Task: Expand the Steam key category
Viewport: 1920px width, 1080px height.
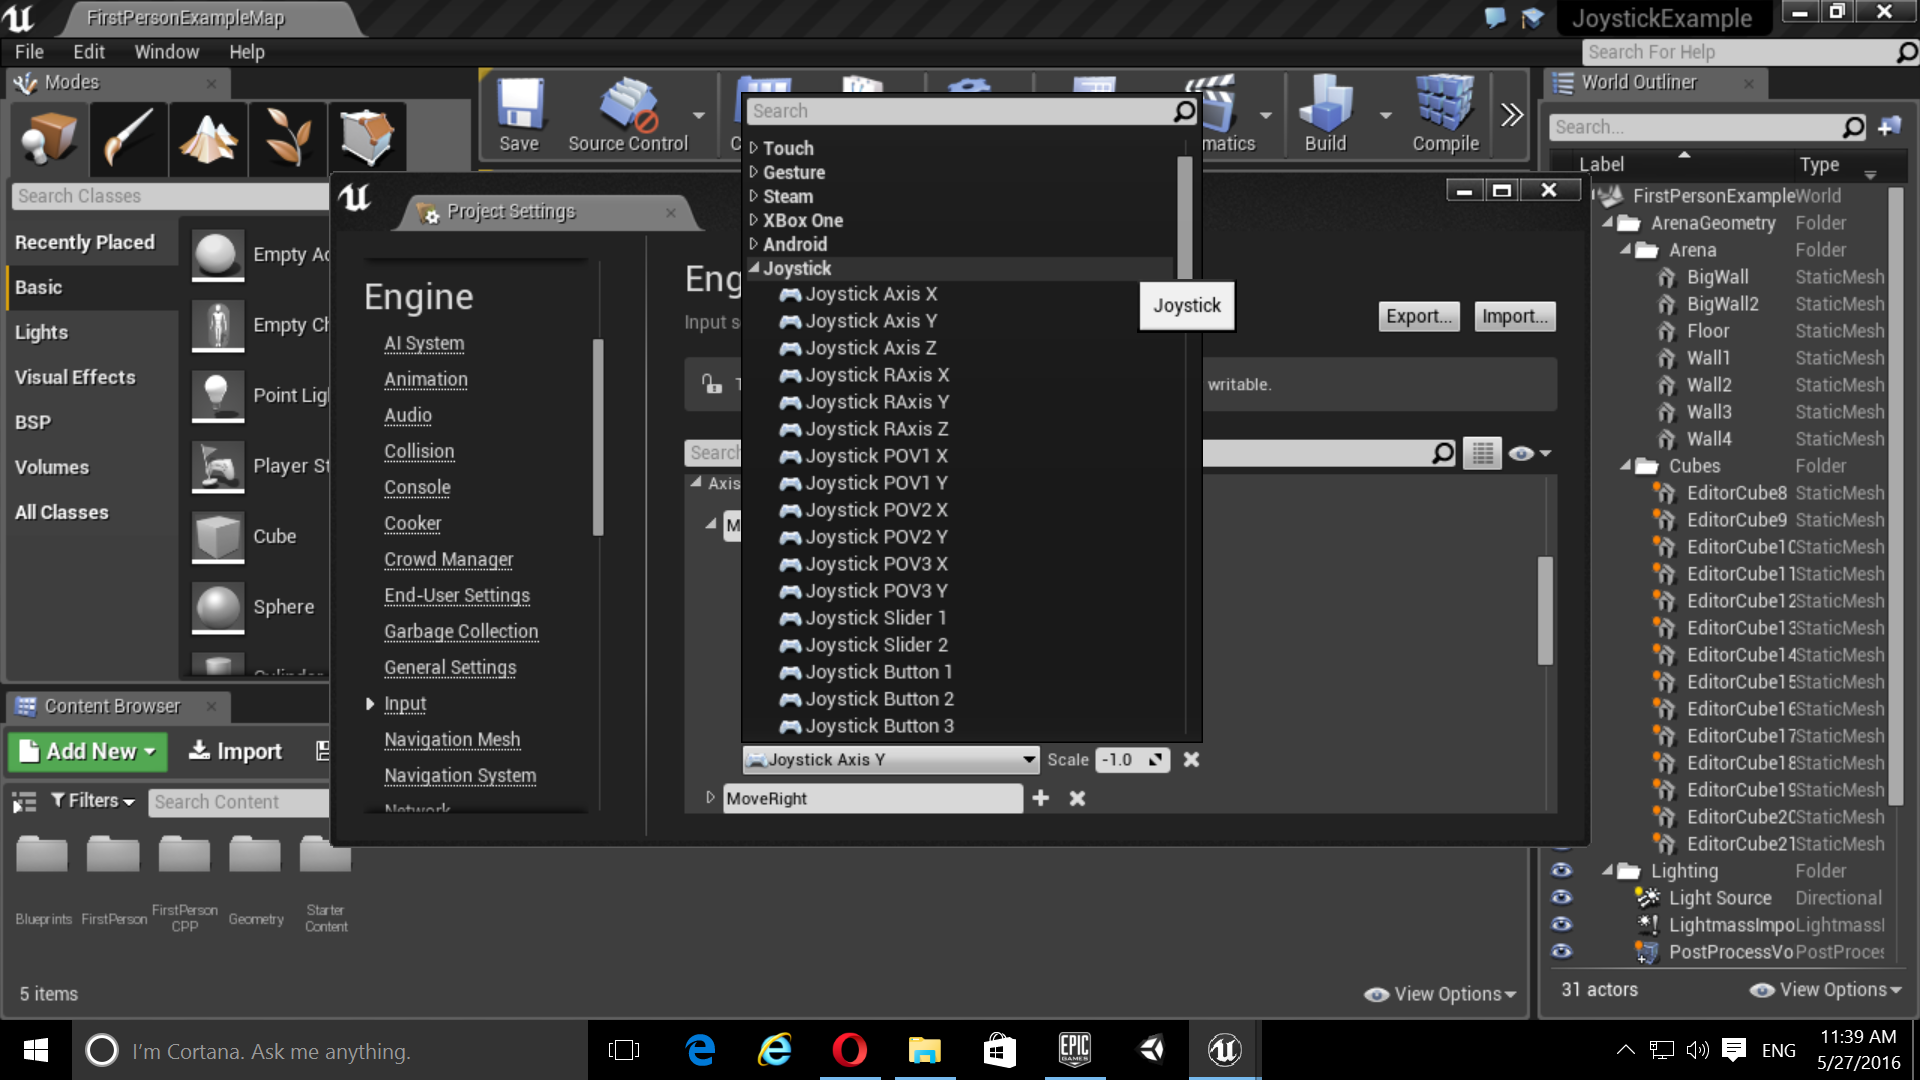Action: pos(754,196)
